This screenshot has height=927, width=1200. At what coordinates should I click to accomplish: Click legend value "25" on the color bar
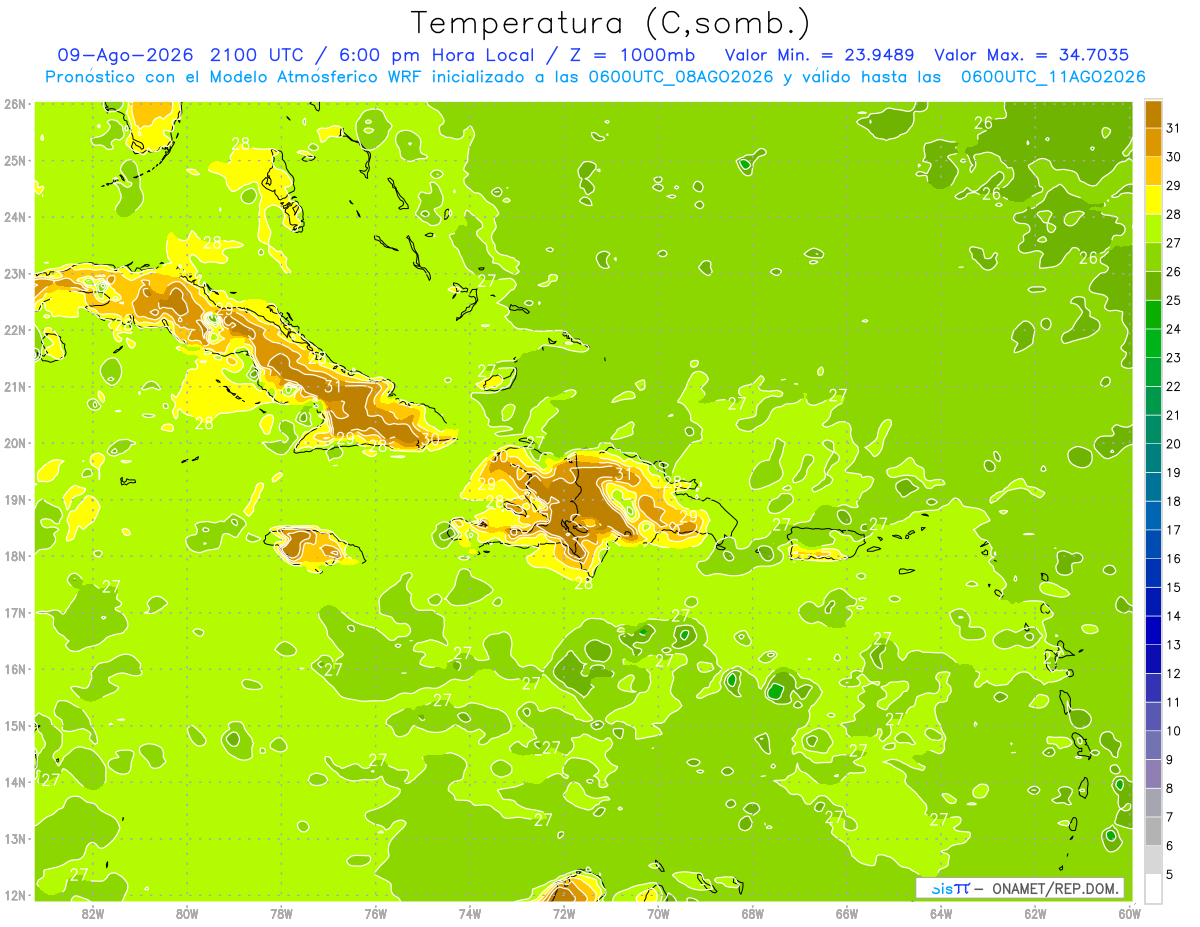(1173, 300)
